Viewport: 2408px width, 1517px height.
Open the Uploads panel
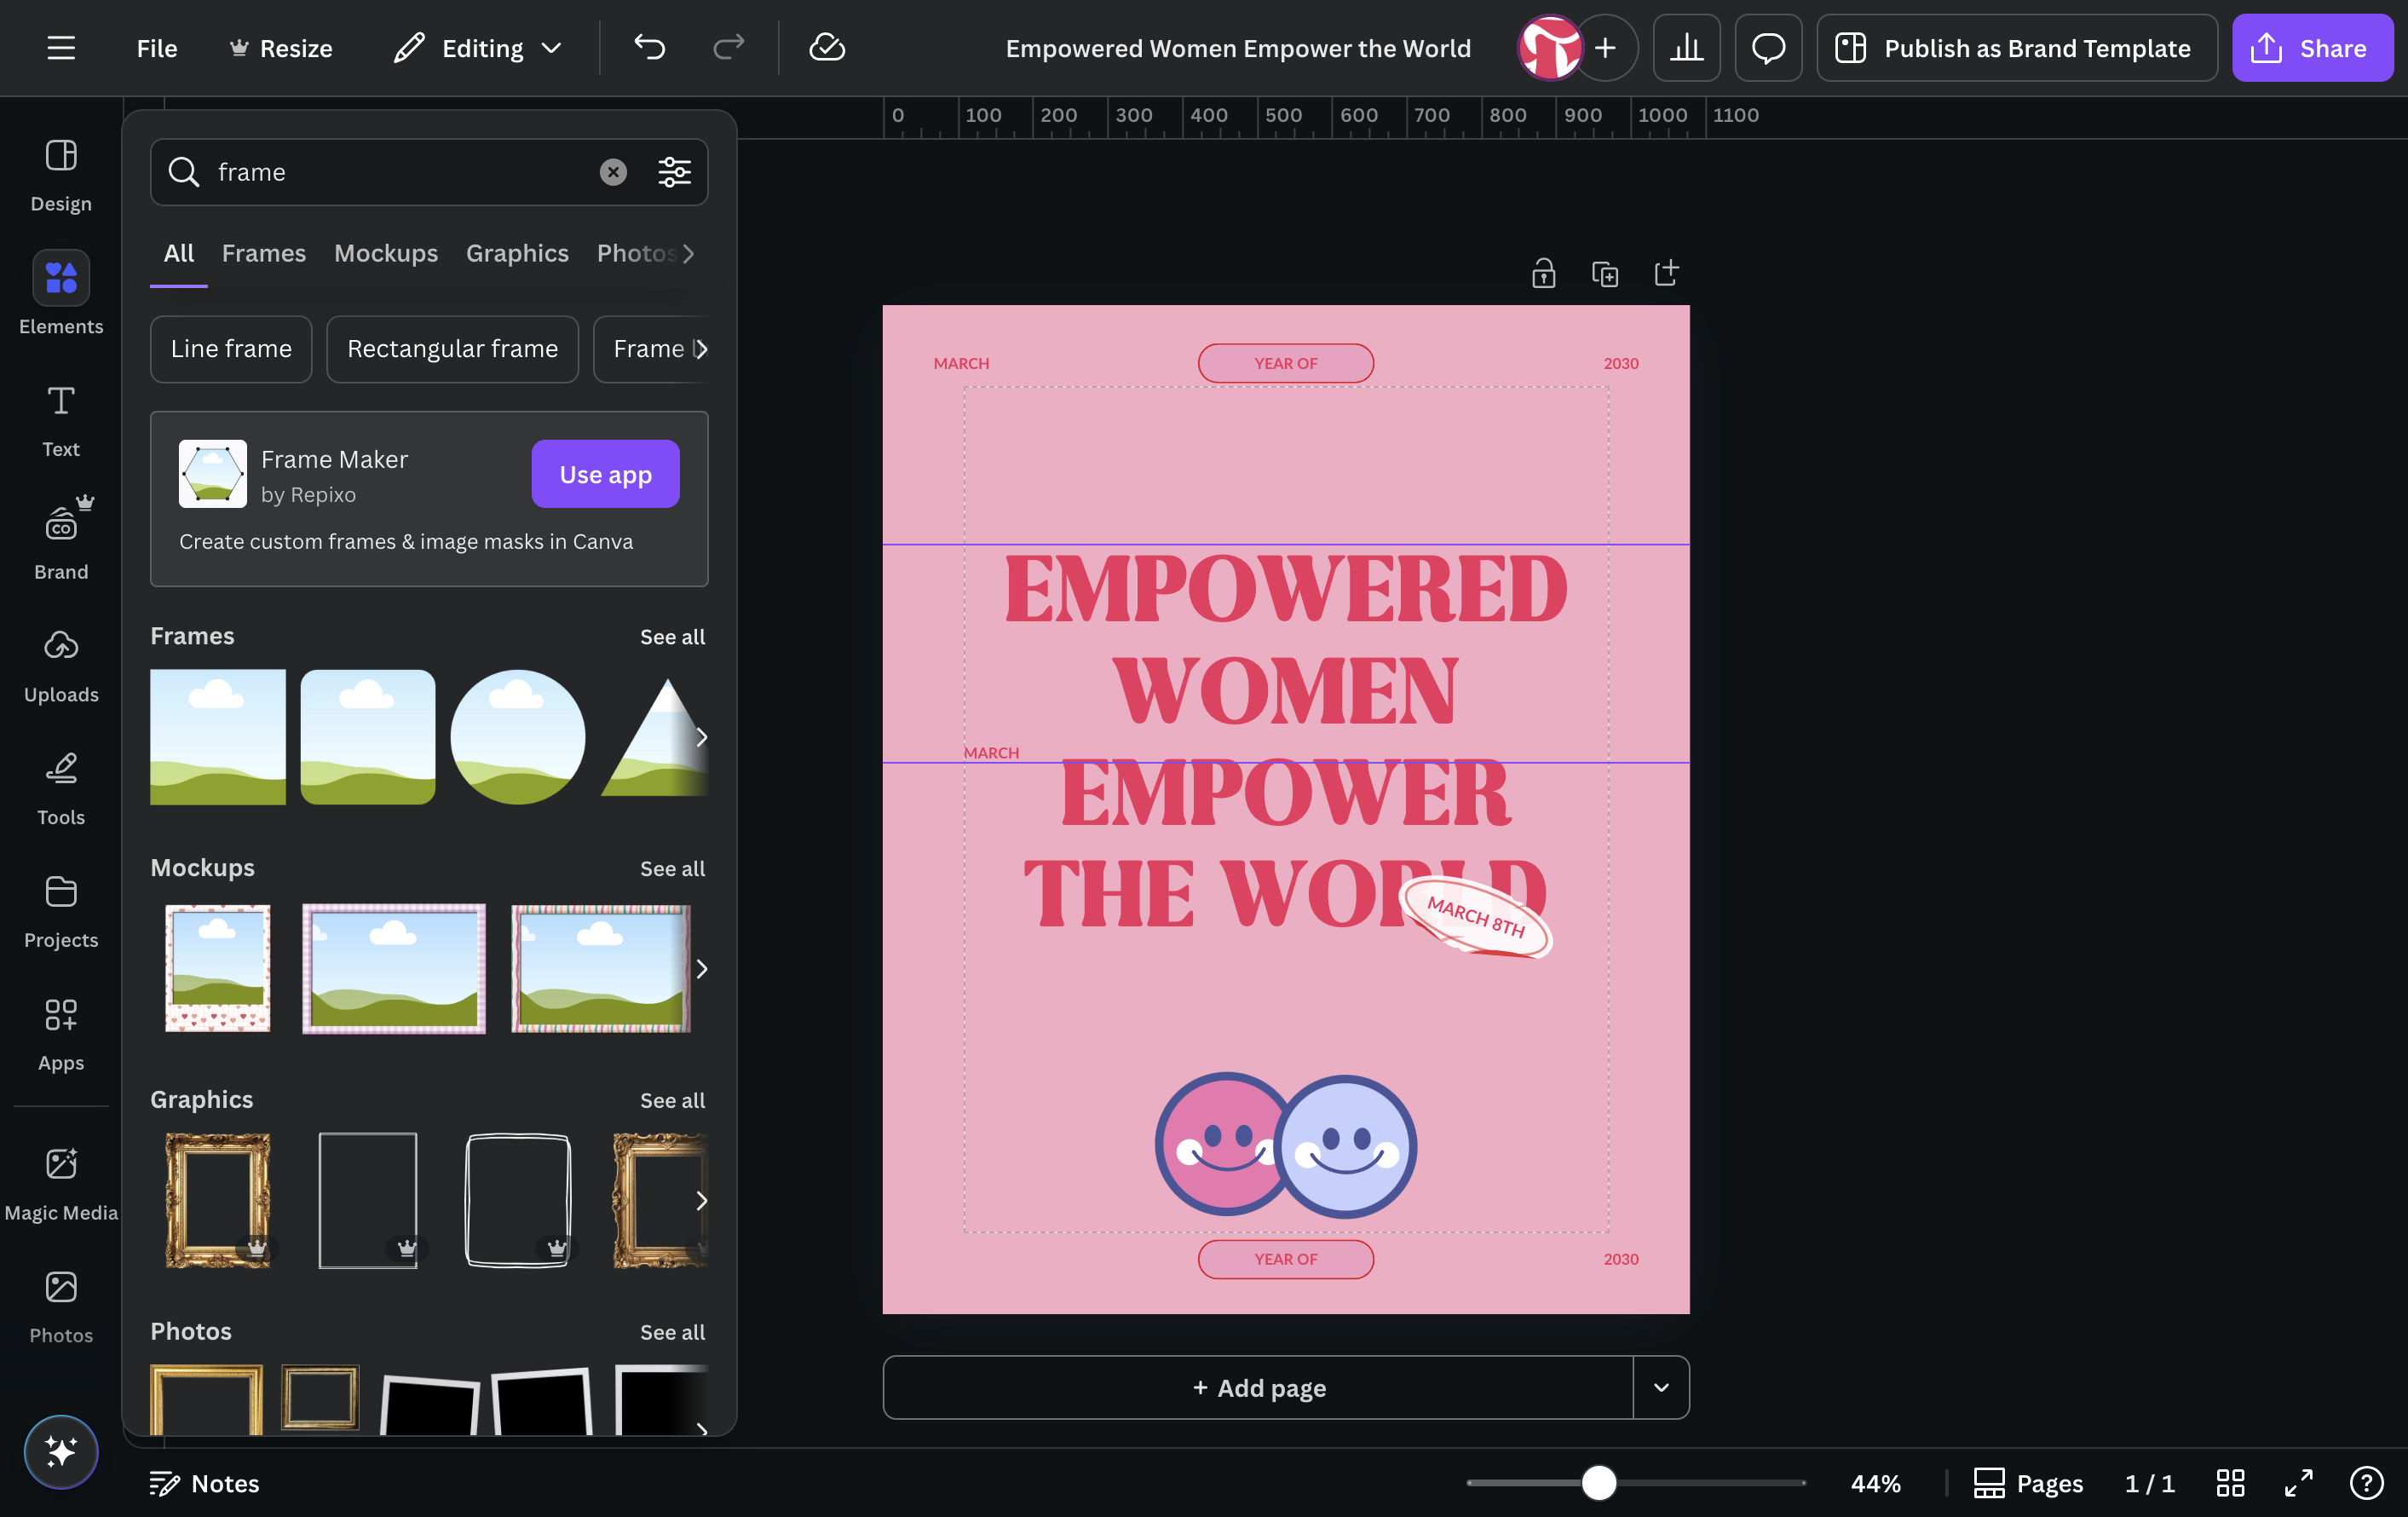61,666
